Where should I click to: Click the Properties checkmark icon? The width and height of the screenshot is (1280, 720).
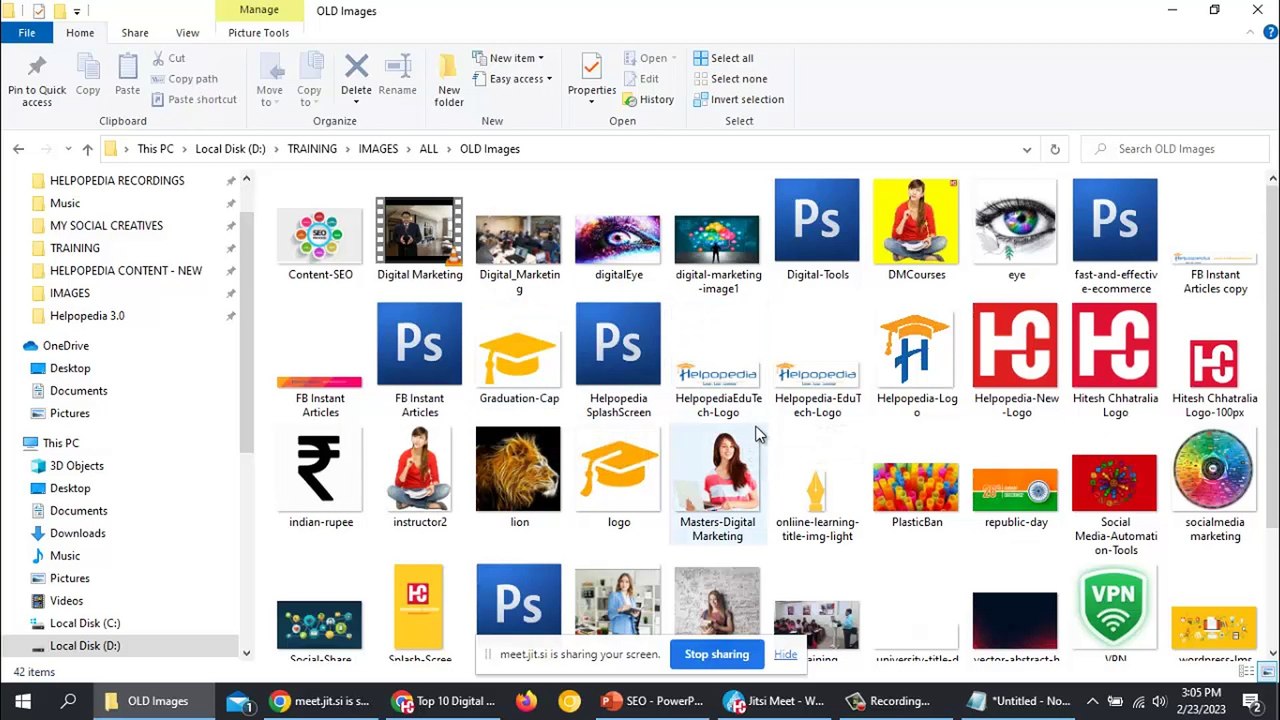click(591, 67)
